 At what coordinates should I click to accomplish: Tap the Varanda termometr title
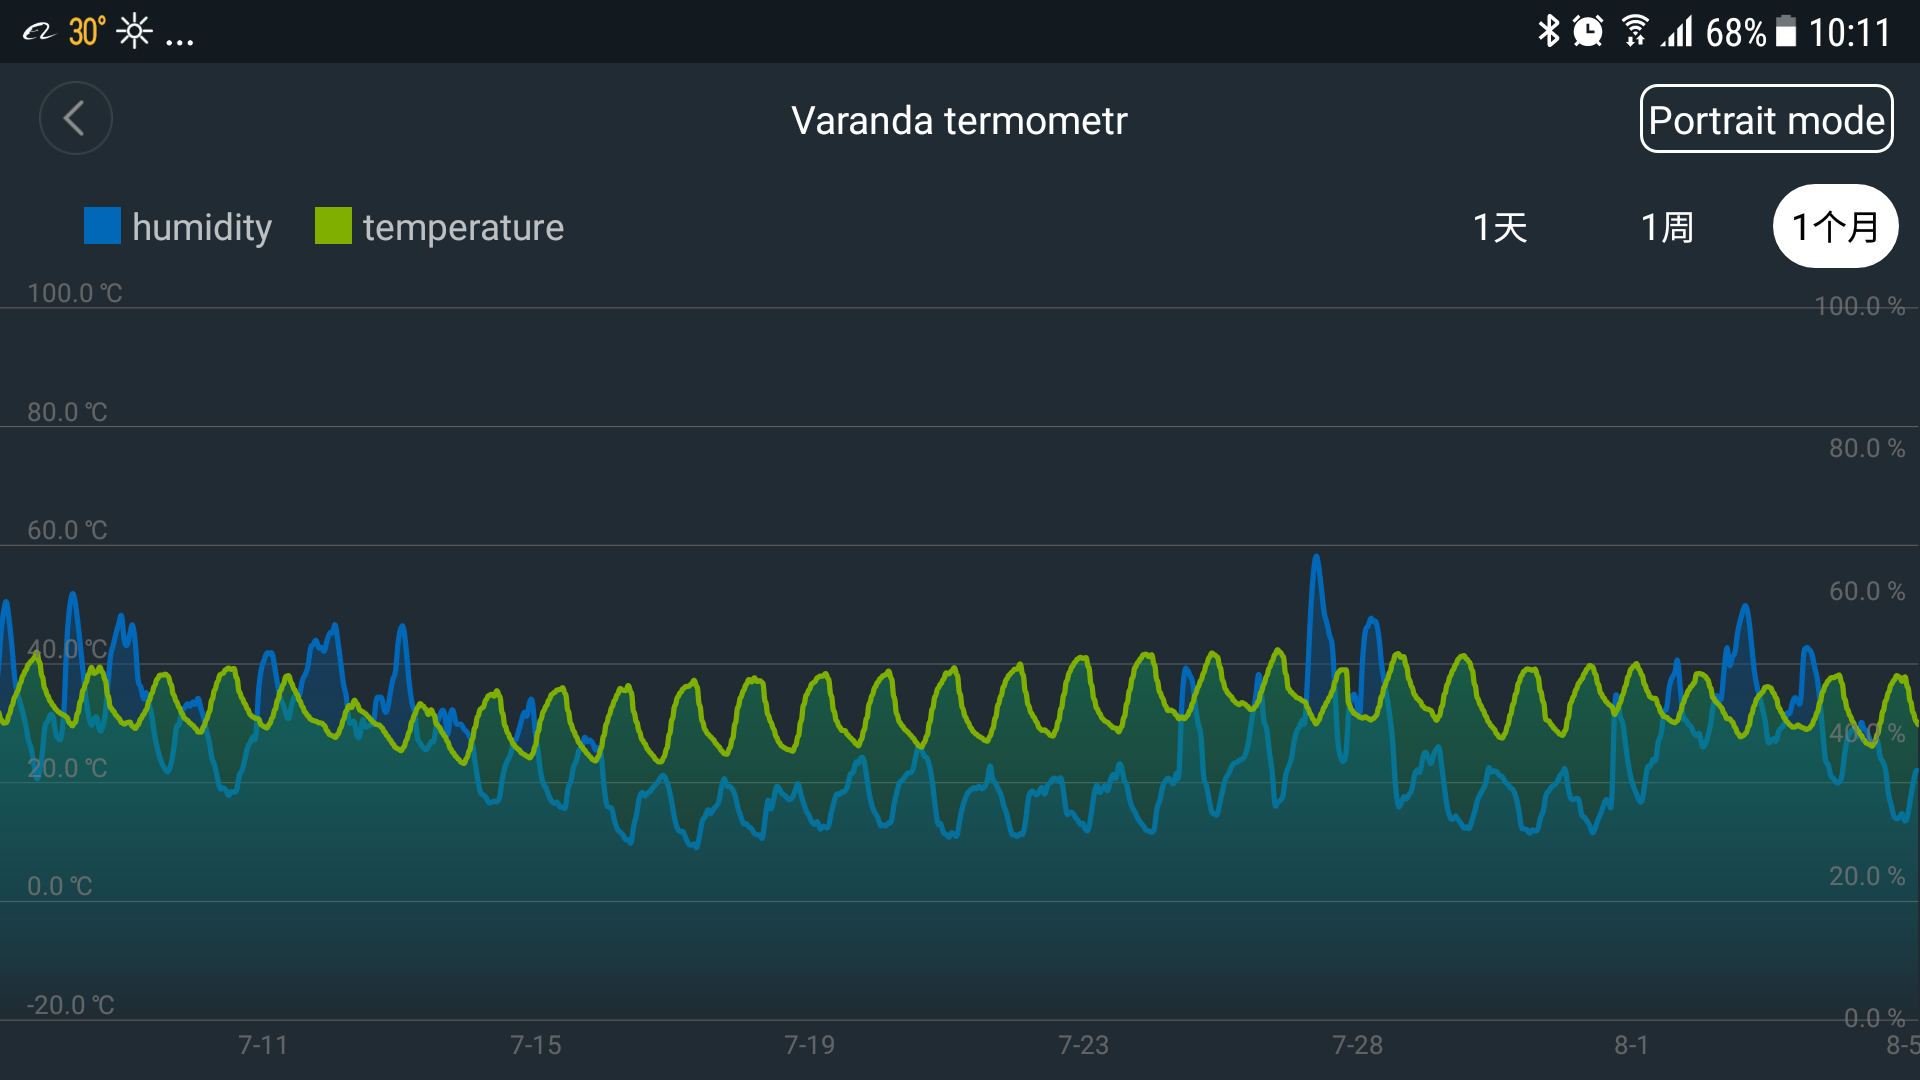tap(959, 120)
